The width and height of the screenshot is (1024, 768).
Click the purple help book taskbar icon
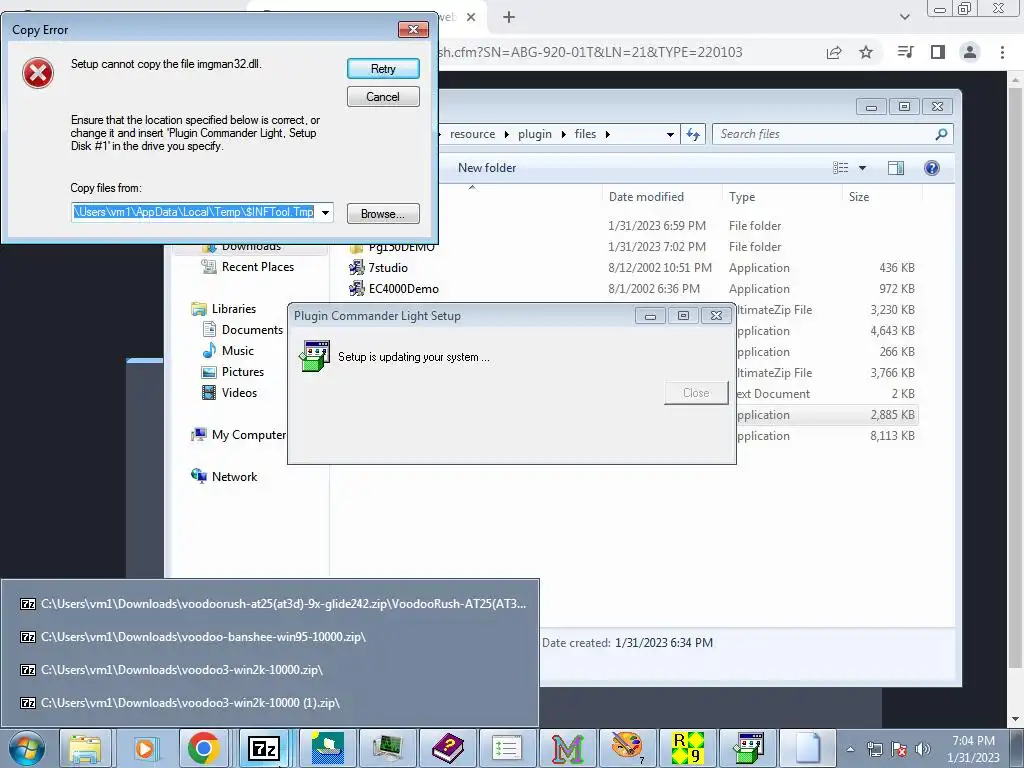(447, 748)
